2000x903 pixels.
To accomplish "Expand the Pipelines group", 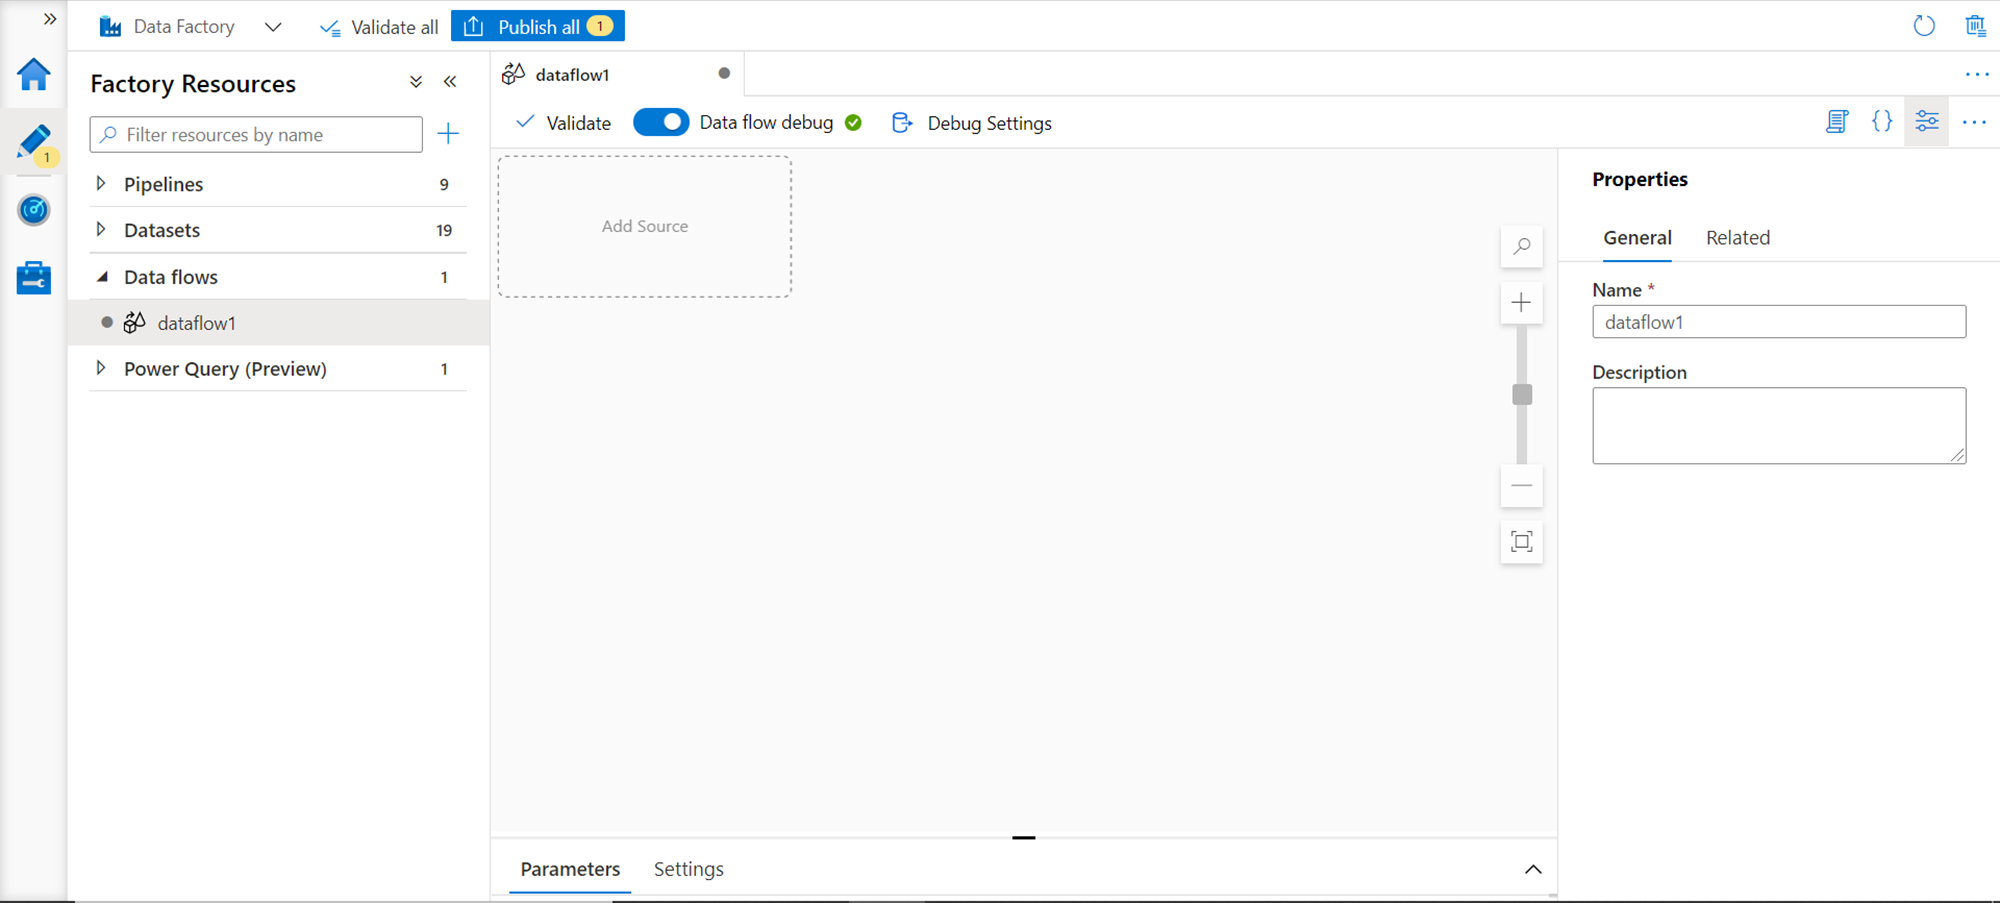I will click(x=101, y=184).
